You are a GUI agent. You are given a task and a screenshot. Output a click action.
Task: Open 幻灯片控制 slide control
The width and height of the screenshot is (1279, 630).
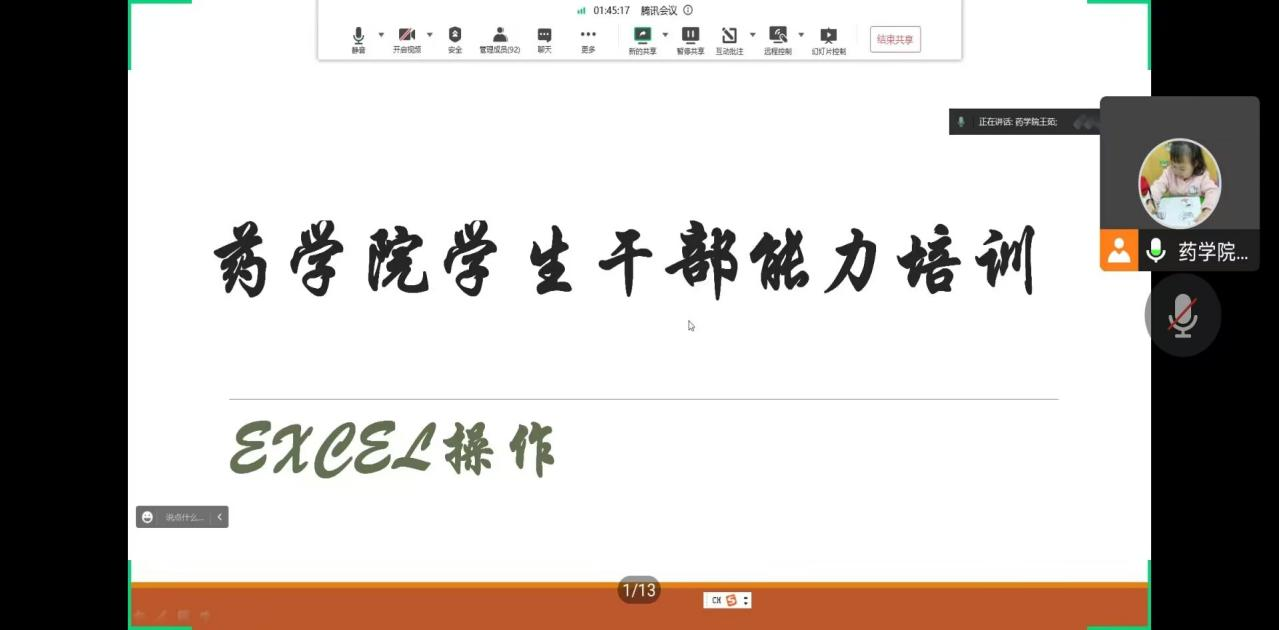click(x=828, y=36)
